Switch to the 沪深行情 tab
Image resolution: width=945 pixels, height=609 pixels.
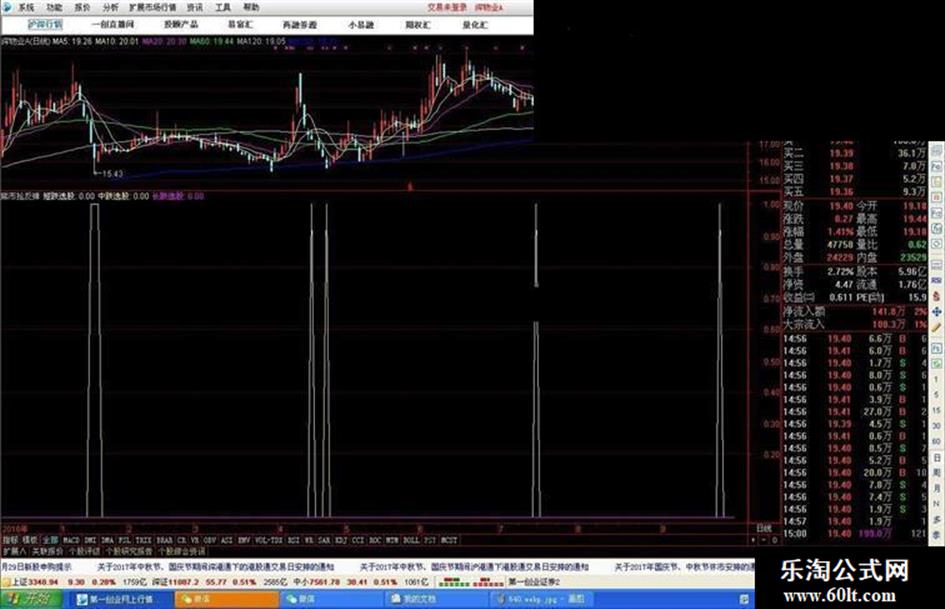45,25
